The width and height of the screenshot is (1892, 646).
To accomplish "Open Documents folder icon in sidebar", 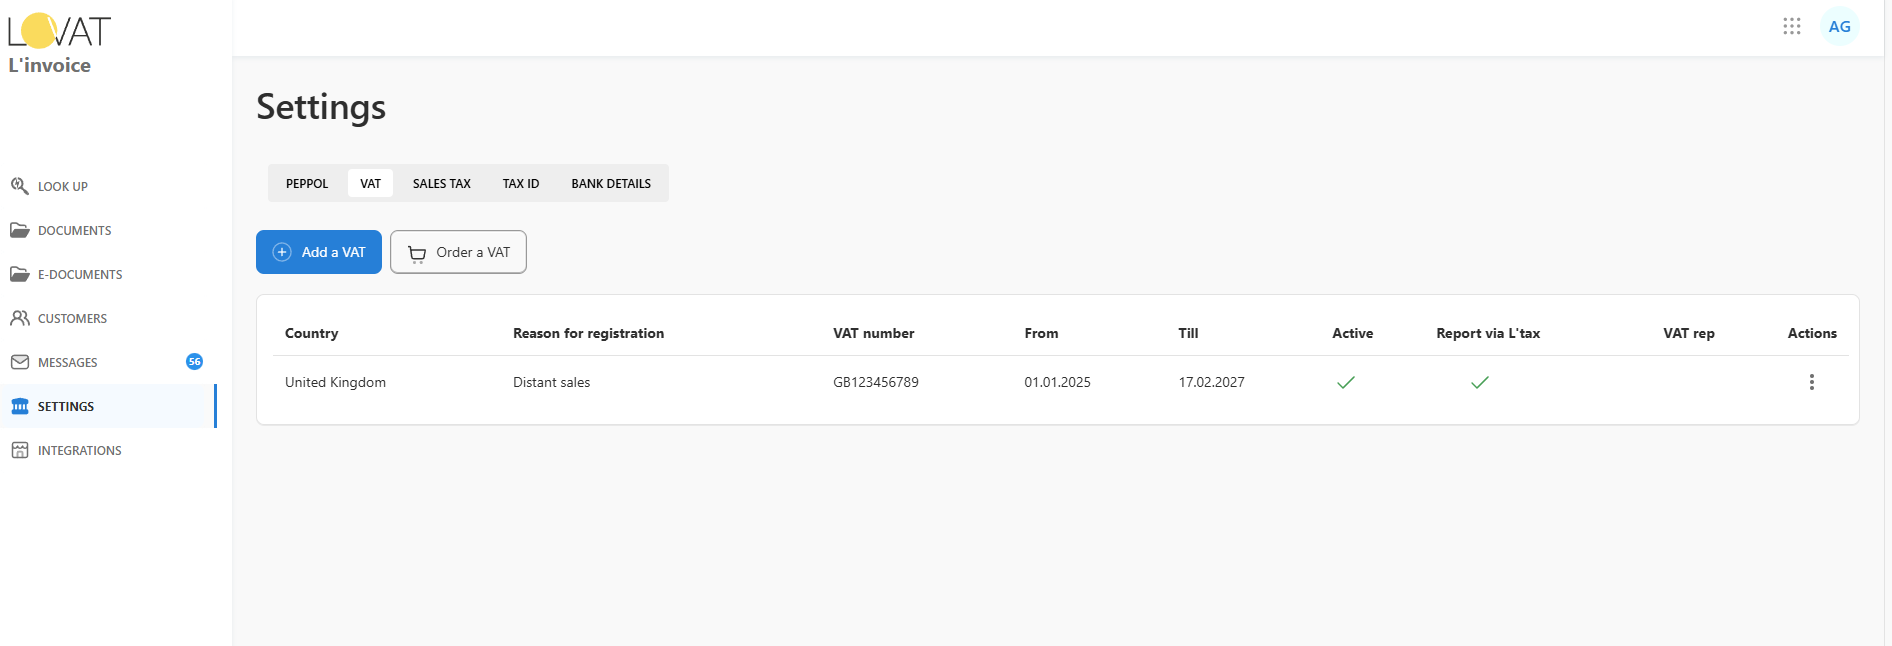I will point(19,230).
